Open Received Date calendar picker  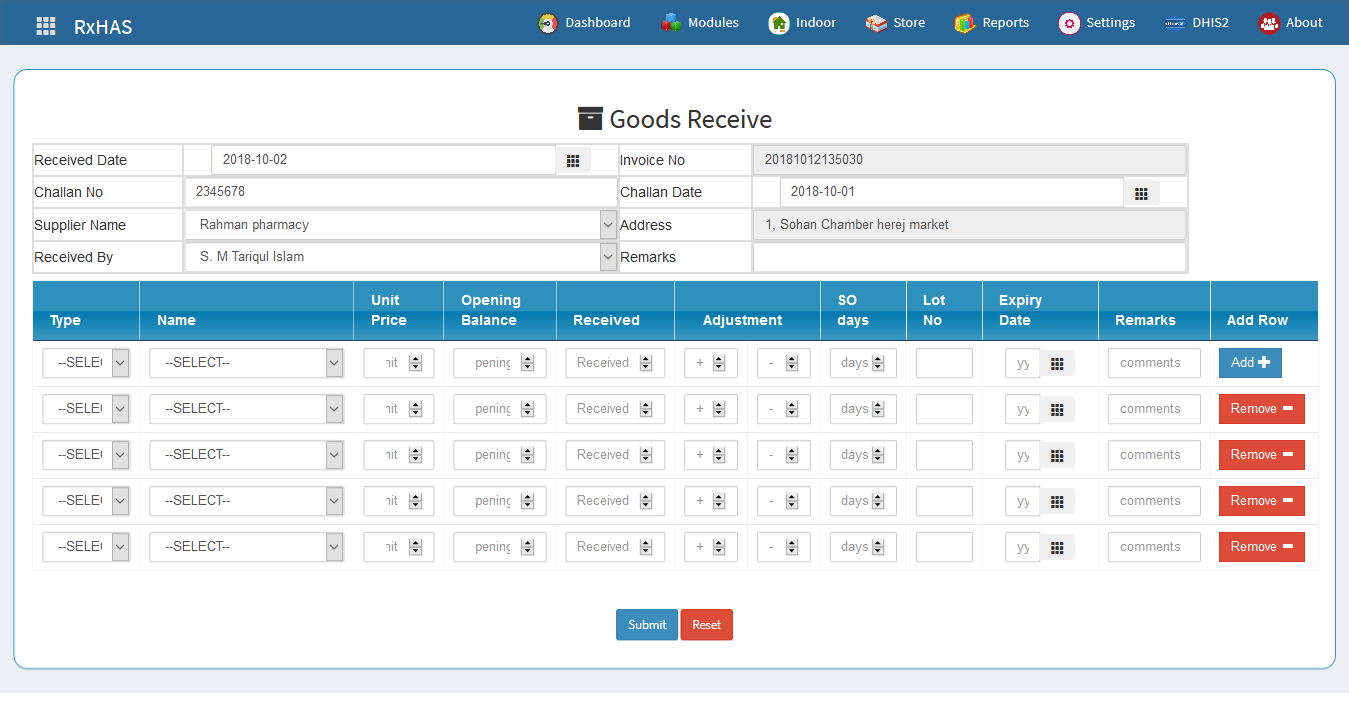(573, 160)
